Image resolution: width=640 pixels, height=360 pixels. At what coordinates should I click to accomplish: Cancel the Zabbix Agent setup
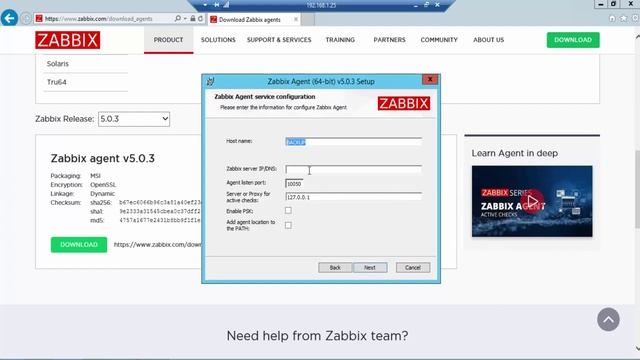click(413, 268)
